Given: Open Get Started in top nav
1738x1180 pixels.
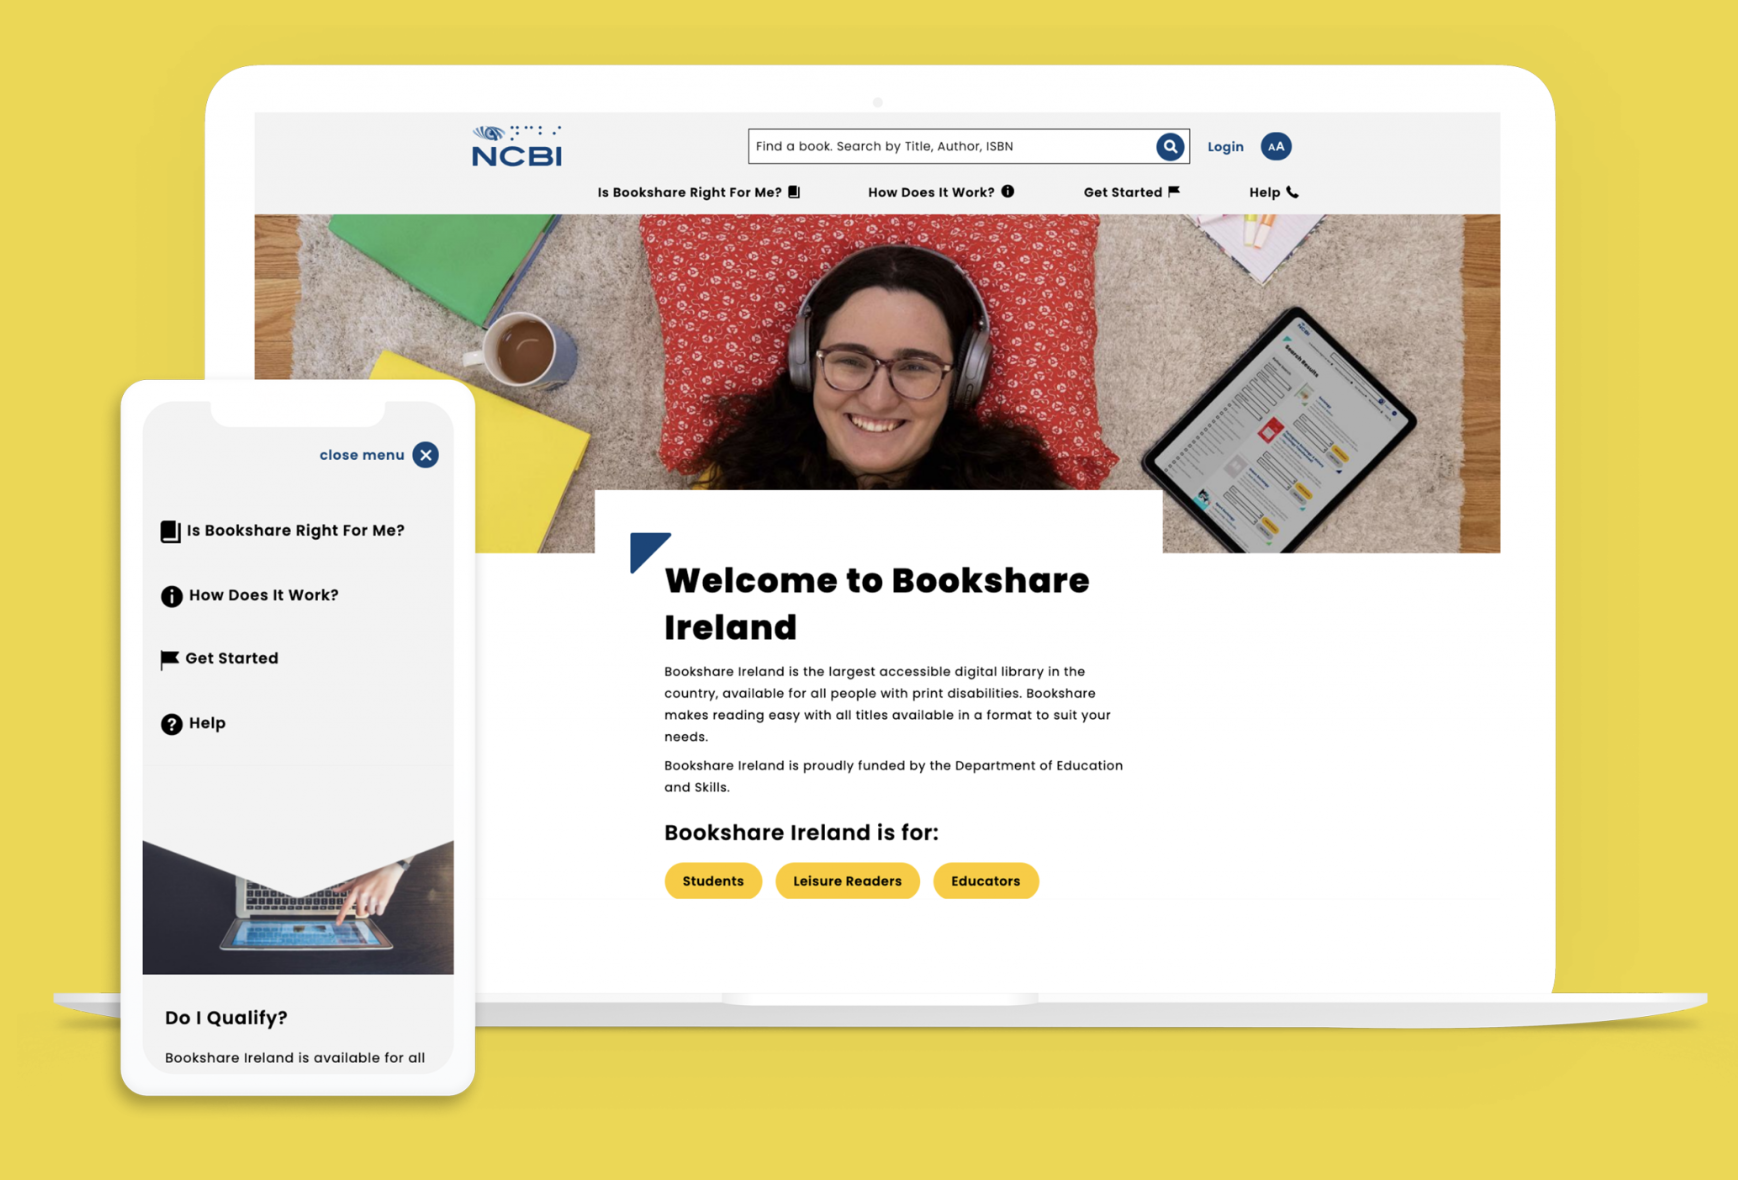Looking at the screenshot, I should coord(1122,192).
